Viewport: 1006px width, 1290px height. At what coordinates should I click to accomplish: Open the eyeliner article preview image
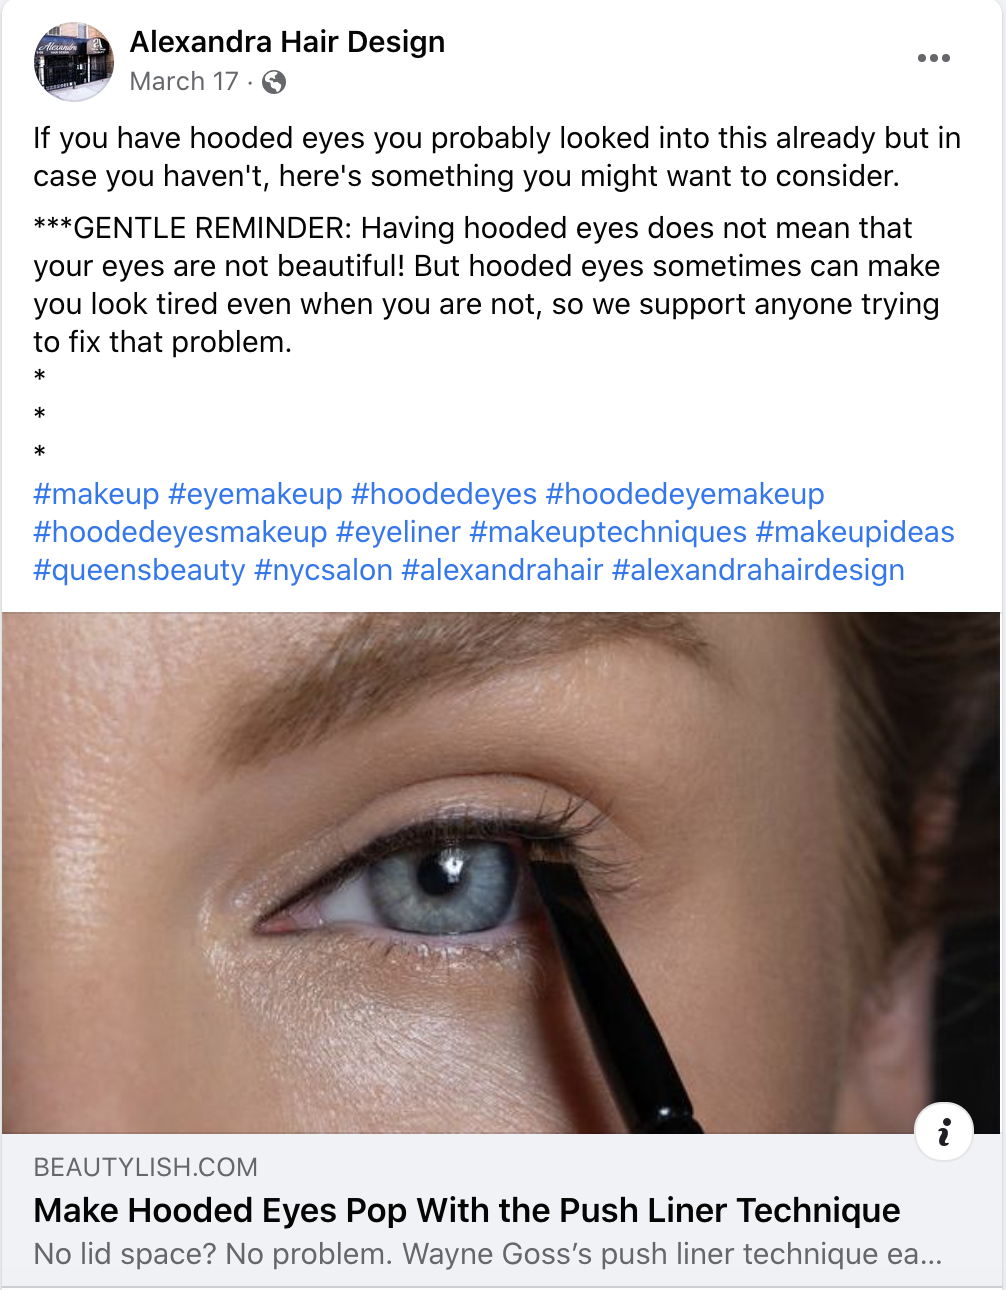[501, 872]
